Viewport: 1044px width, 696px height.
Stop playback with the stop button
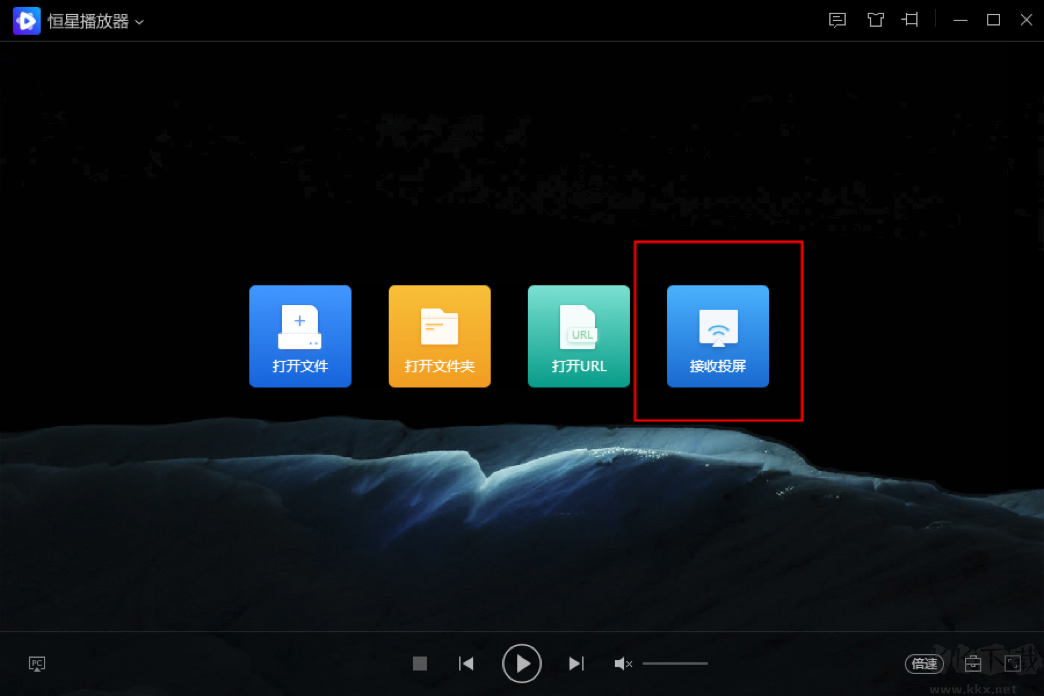coord(420,663)
